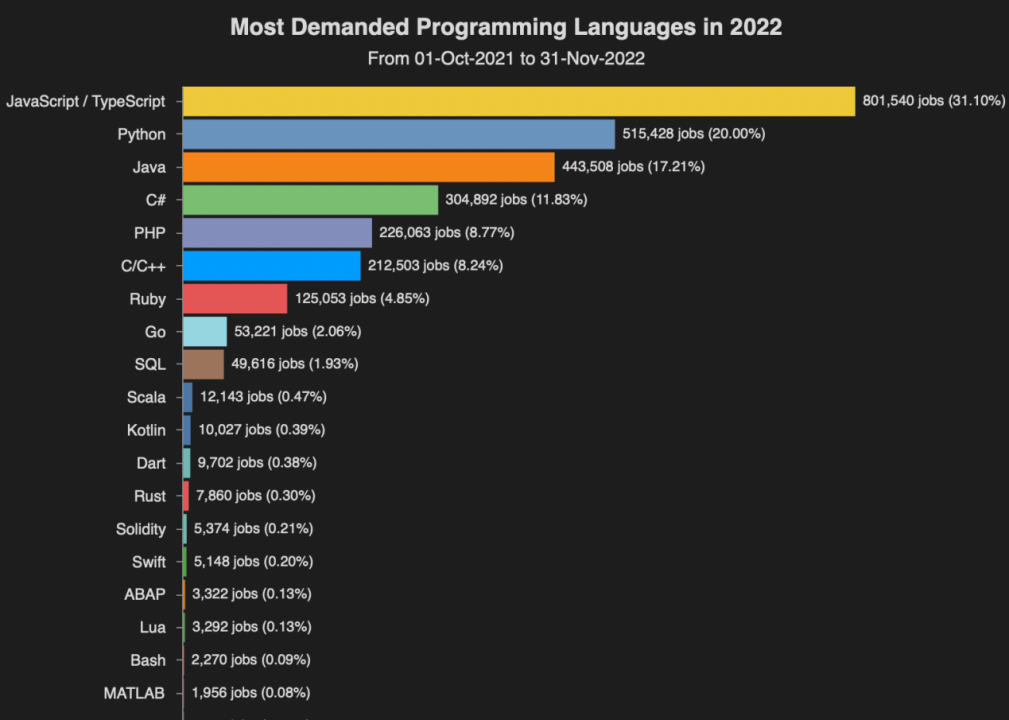Click the subtitle 'From 01-Oct-2021 to 31-Nov-2022'
This screenshot has width=1009, height=720.
[x=506, y=59]
